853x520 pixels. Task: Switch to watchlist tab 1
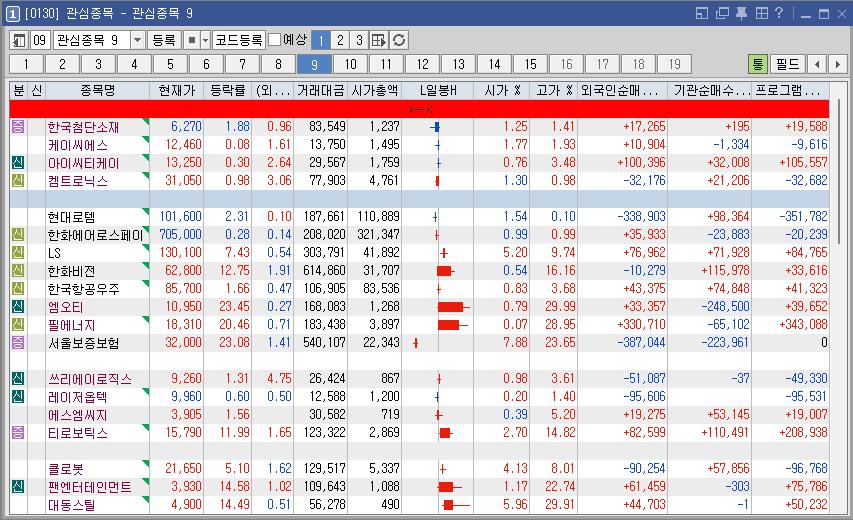click(26, 64)
